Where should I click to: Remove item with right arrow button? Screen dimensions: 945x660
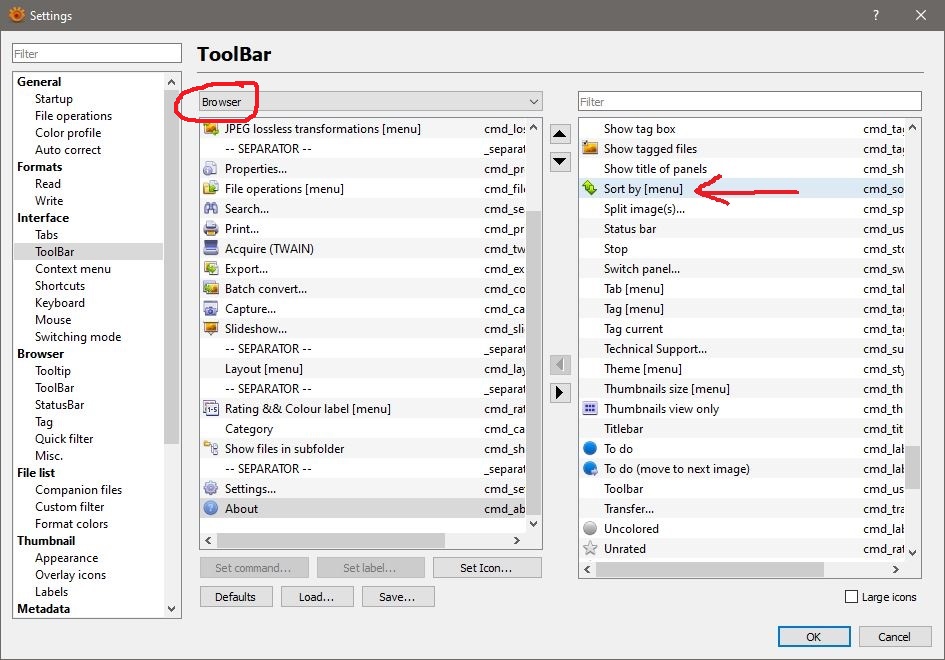click(x=560, y=392)
